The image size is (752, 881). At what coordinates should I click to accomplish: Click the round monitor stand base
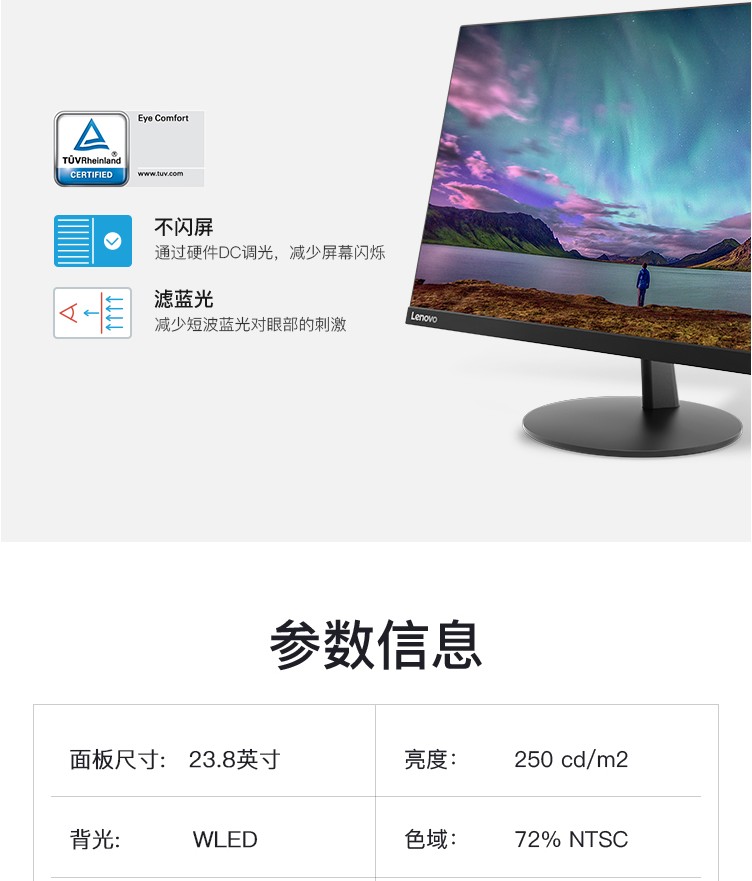point(632,426)
